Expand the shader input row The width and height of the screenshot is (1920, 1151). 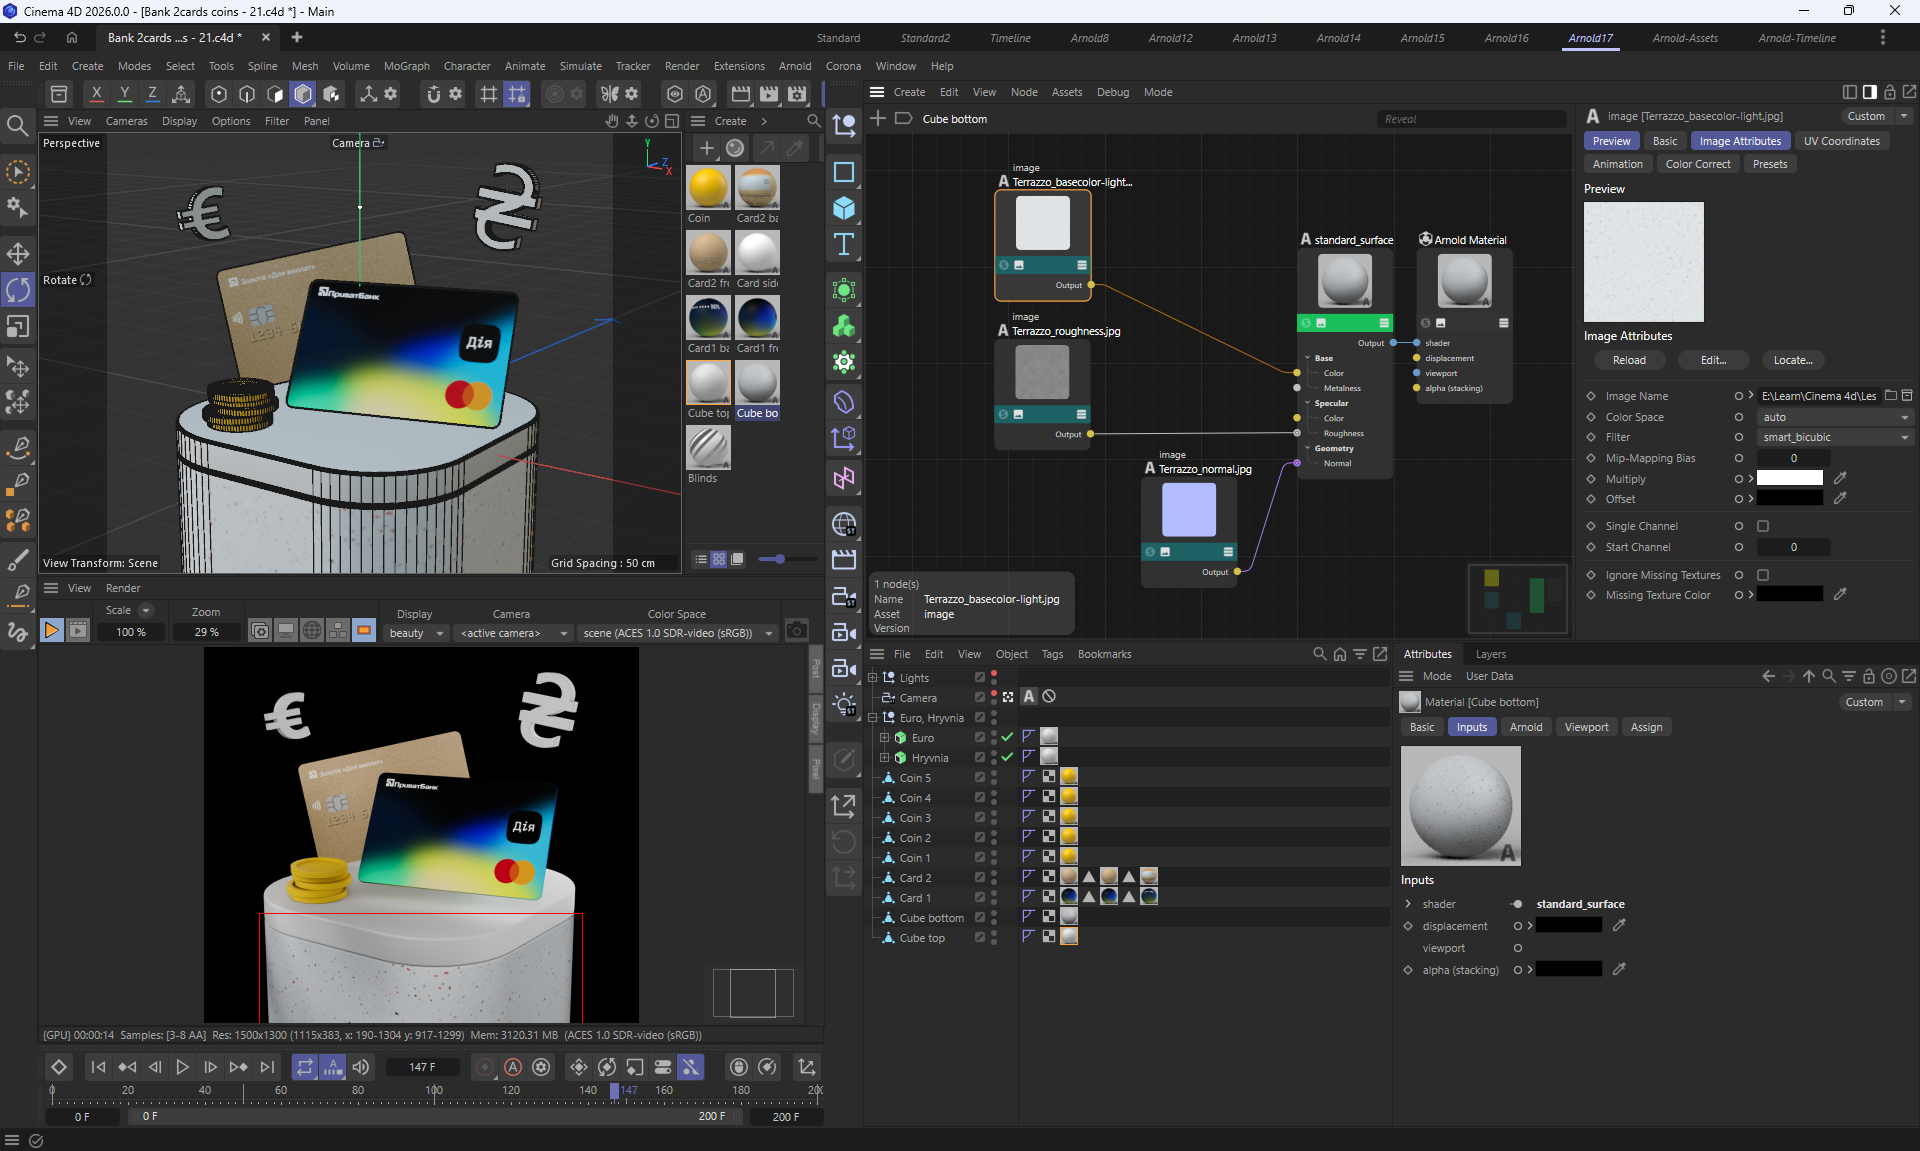pyautogui.click(x=1408, y=904)
